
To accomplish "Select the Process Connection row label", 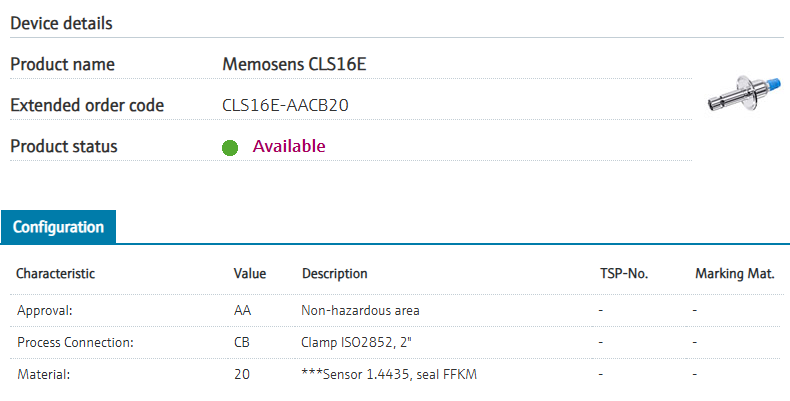I will [x=75, y=342].
